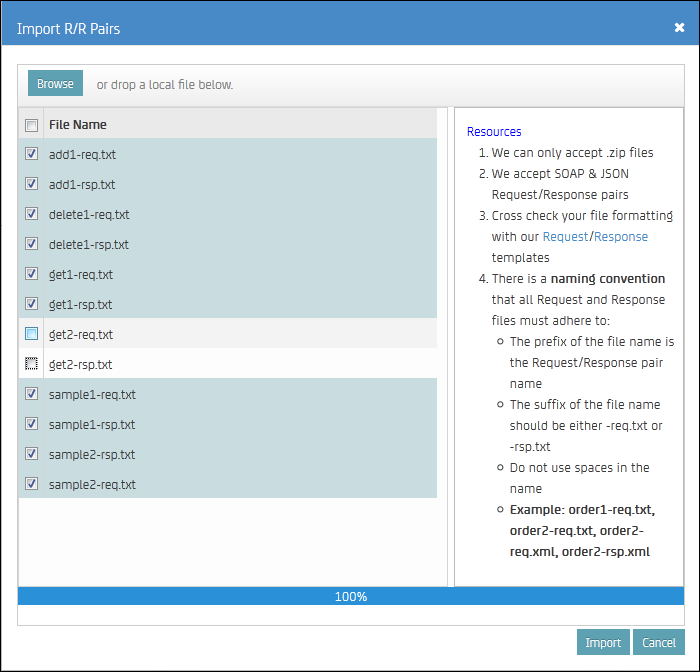Deselect the delete1-rsp.txt checkbox

tap(31, 244)
